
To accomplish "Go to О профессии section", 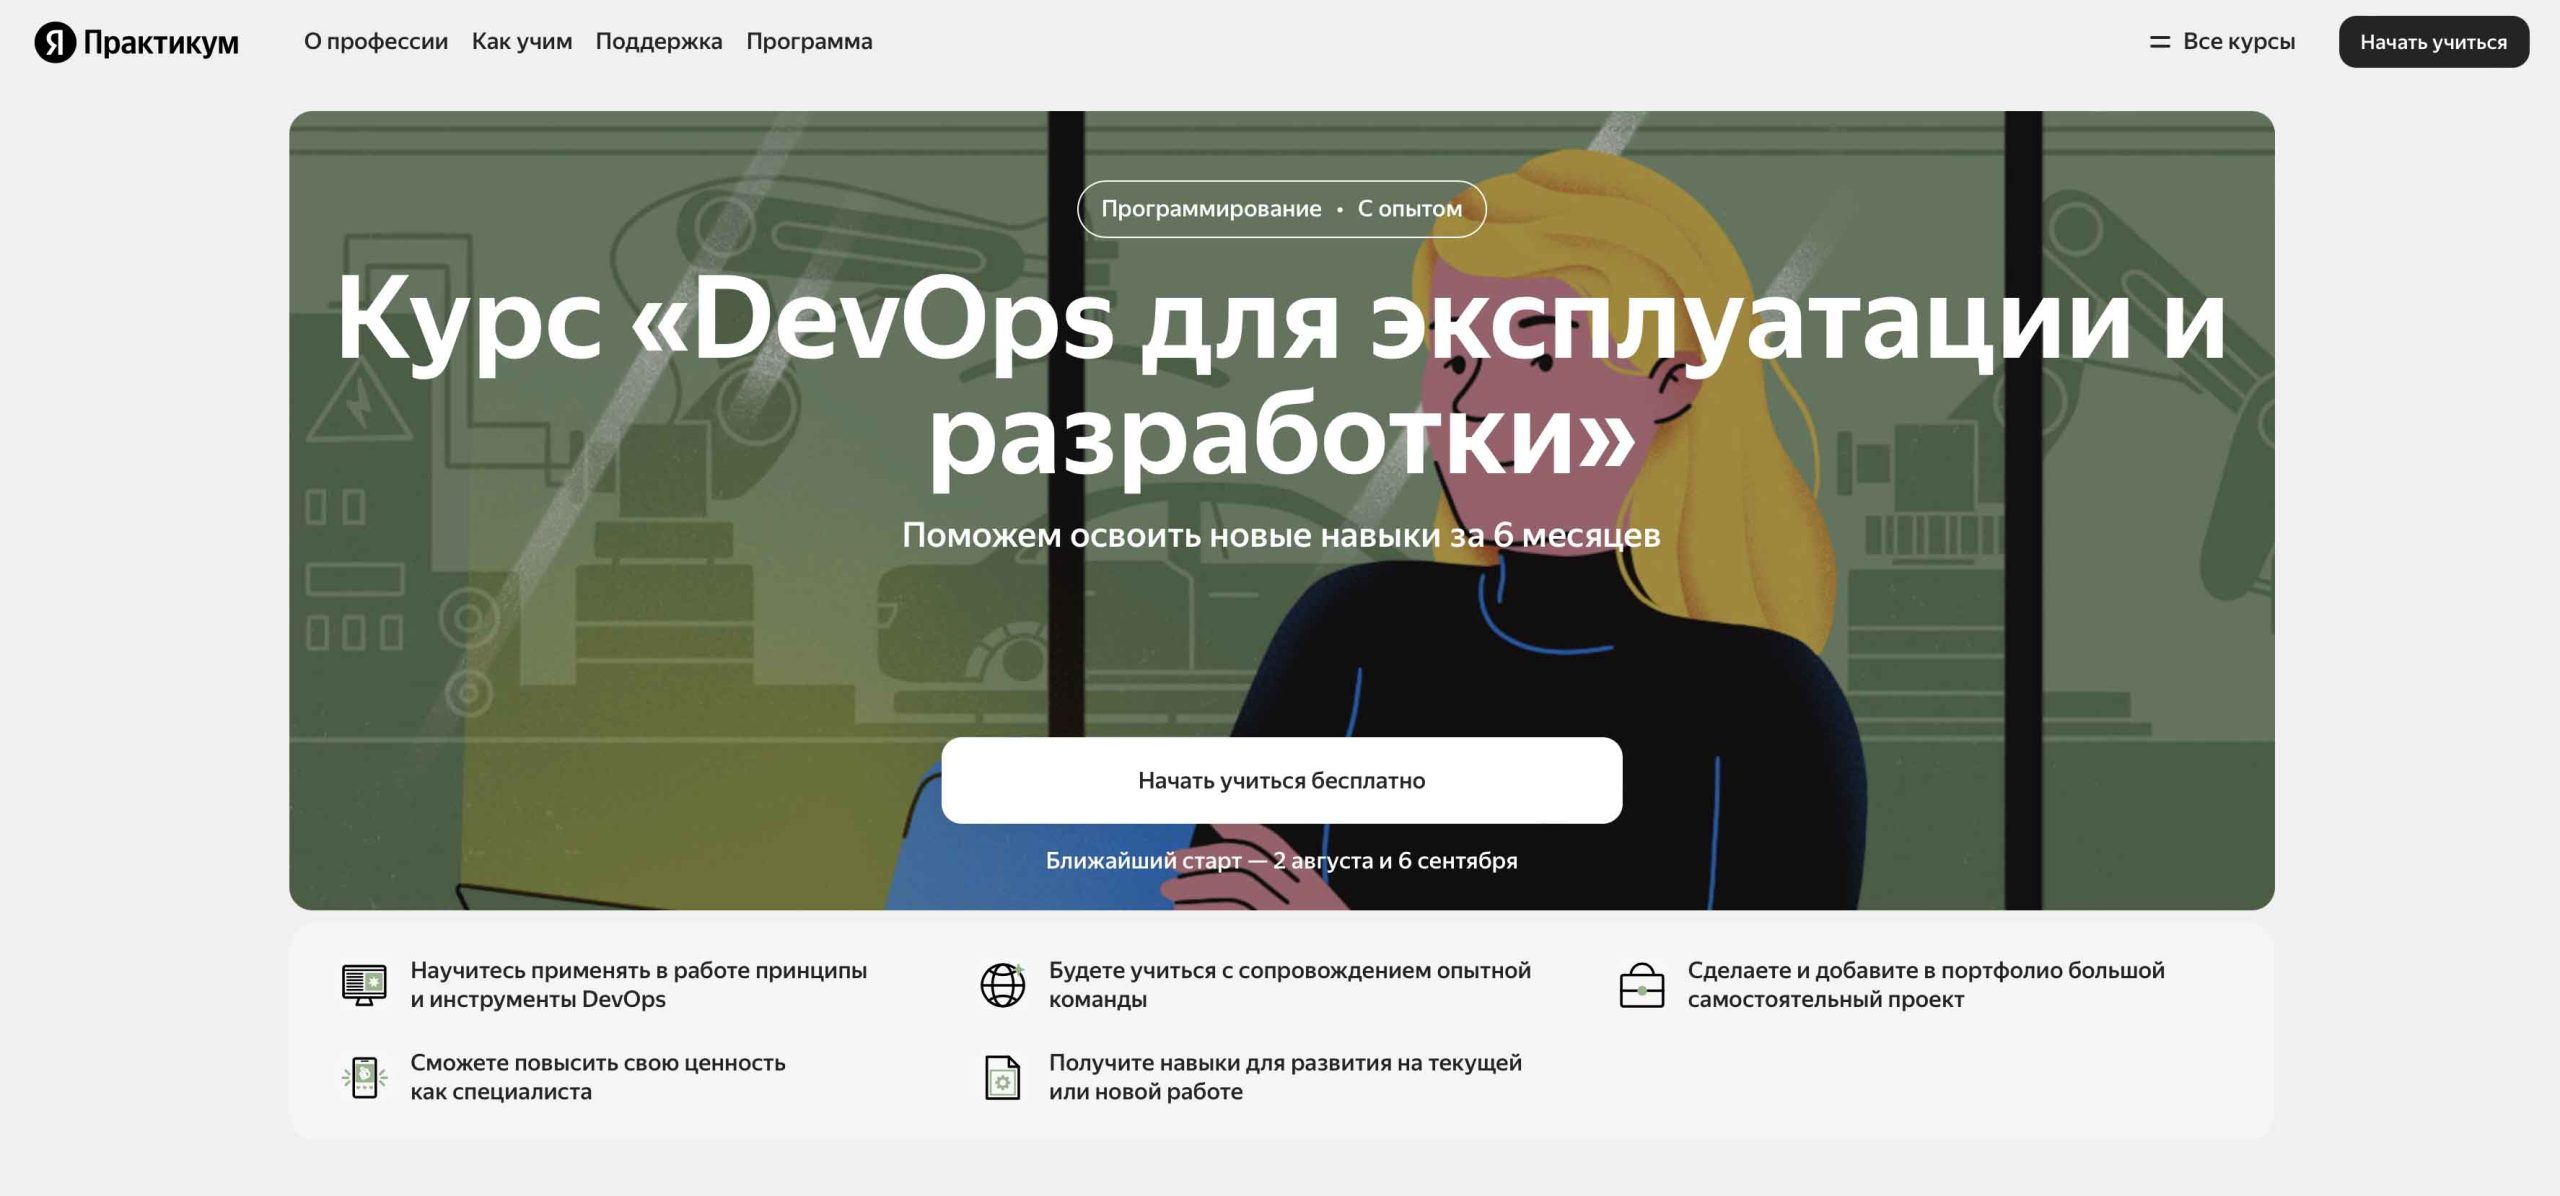I will click(376, 42).
